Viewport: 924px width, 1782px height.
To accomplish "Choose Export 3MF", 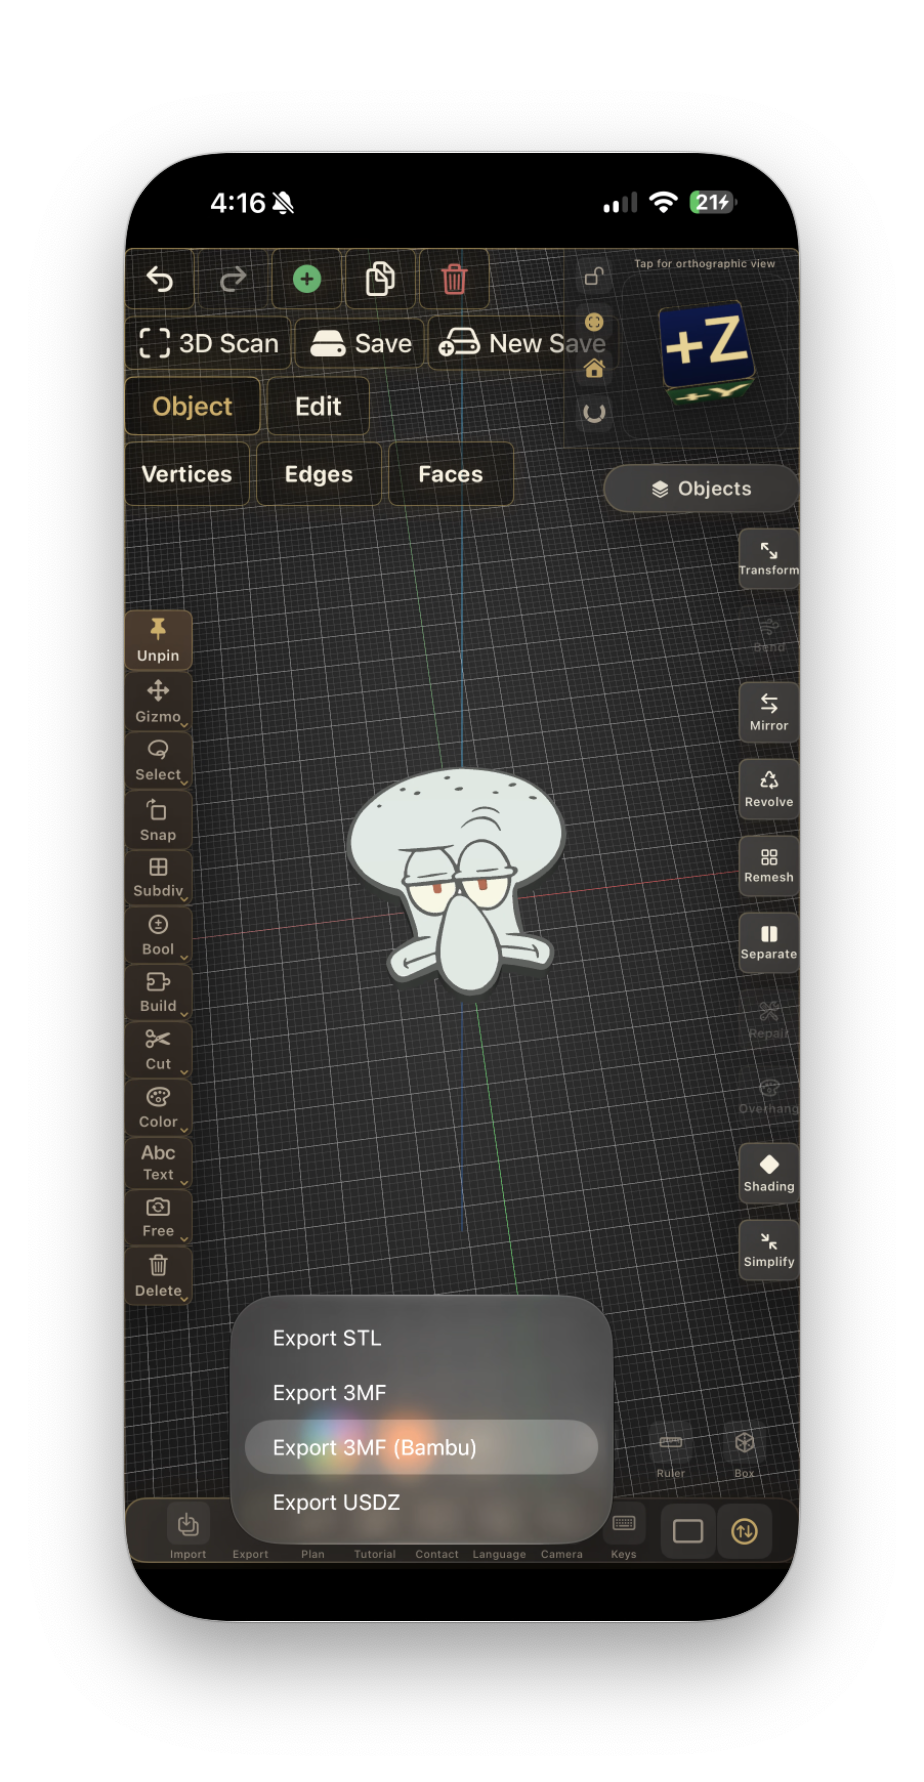I will click(x=421, y=1393).
